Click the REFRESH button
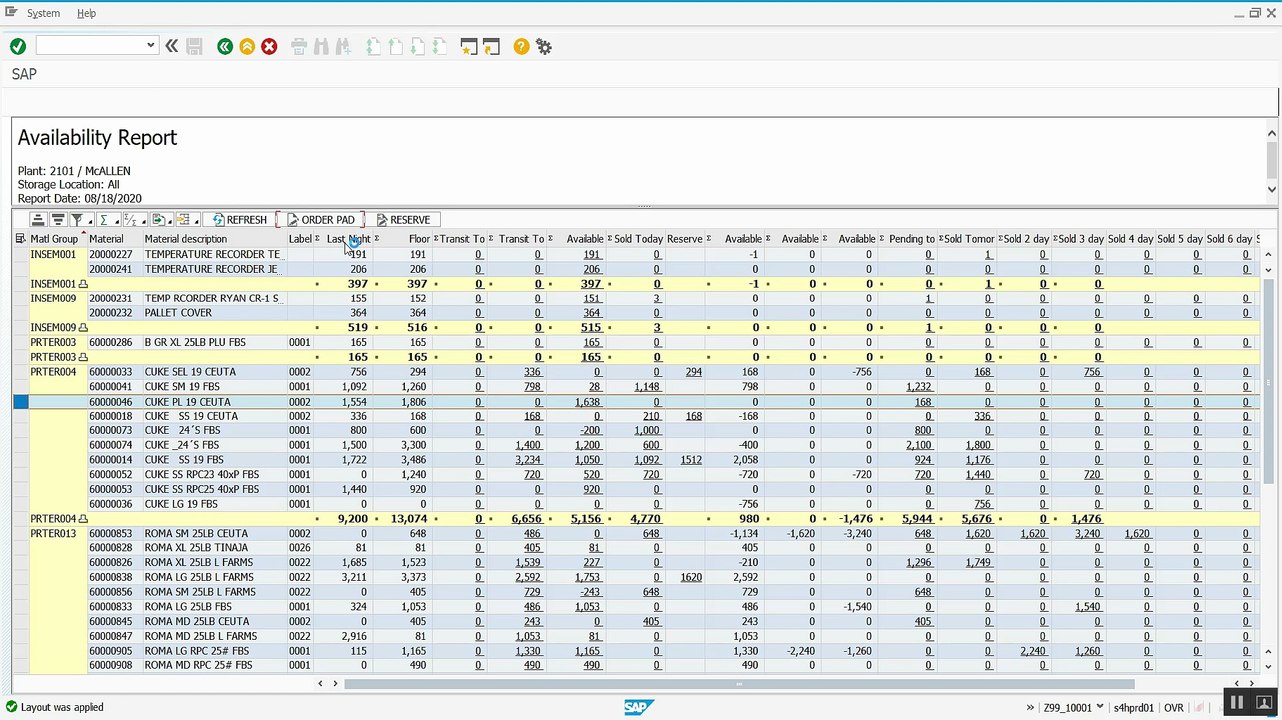Image resolution: width=1282 pixels, height=720 pixels. point(240,220)
